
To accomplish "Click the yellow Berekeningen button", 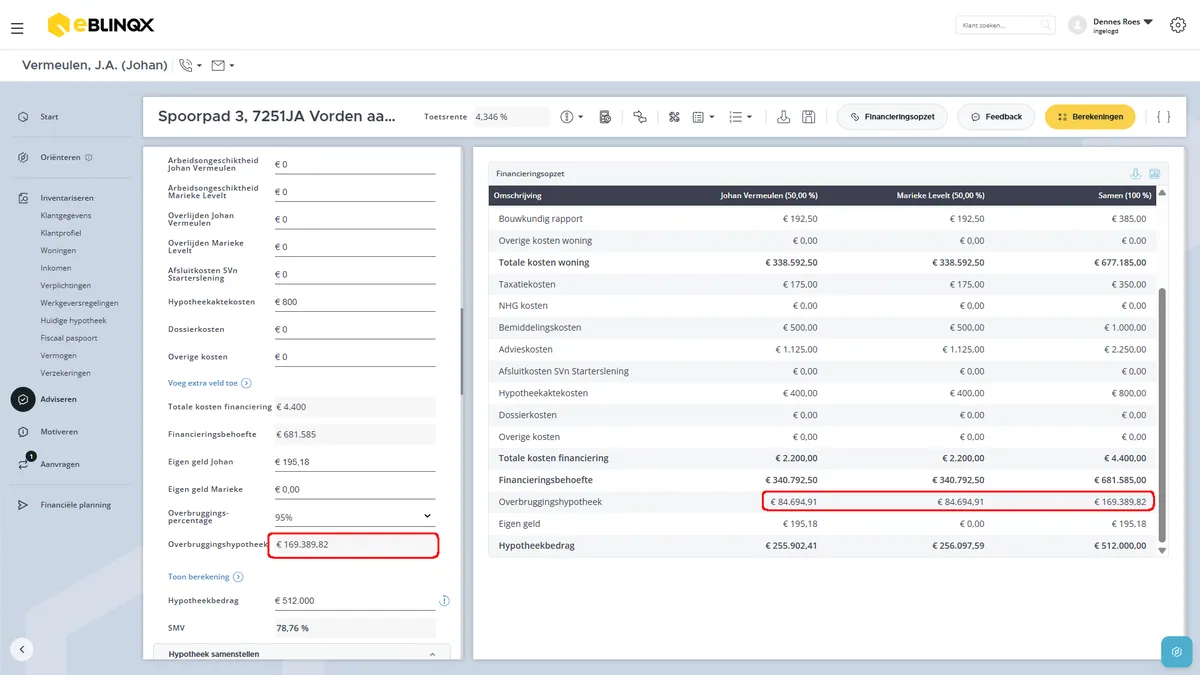I will (x=1090, y=117).
